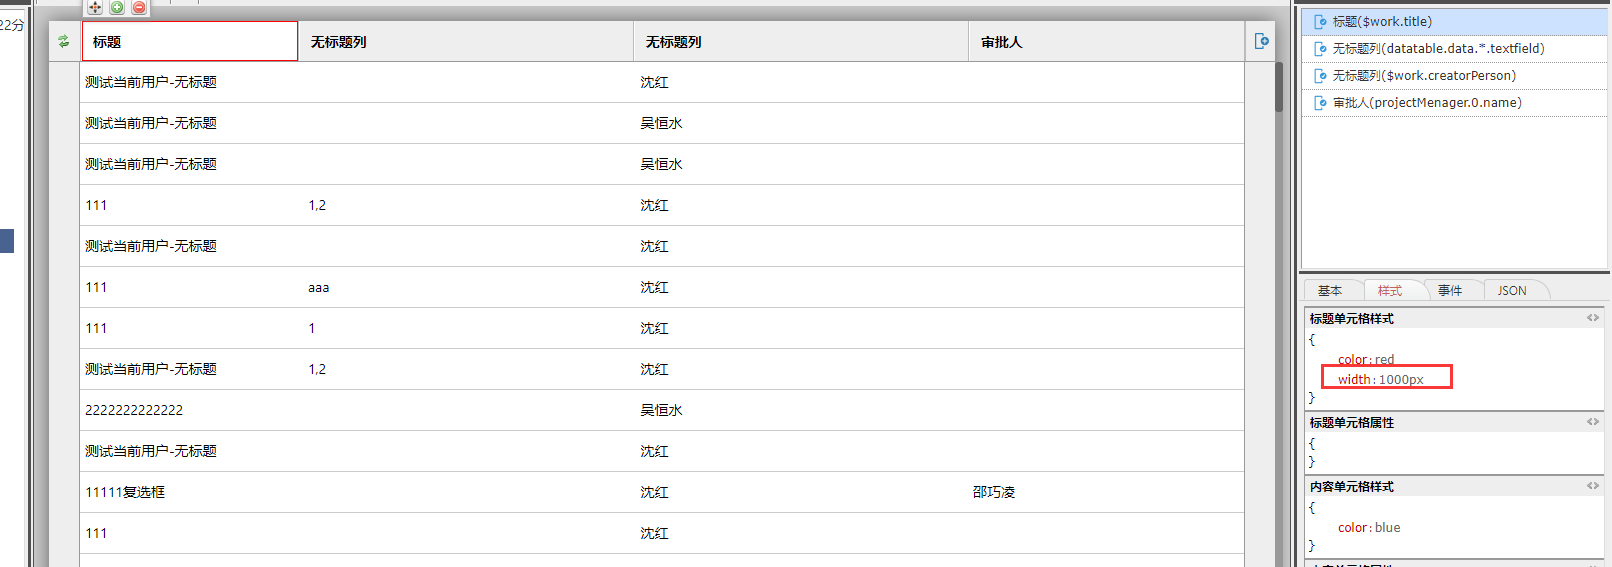The height and width of the screenshot is (567, 1612).
Task: Click the green plus add icon
Action: [117, 7]
